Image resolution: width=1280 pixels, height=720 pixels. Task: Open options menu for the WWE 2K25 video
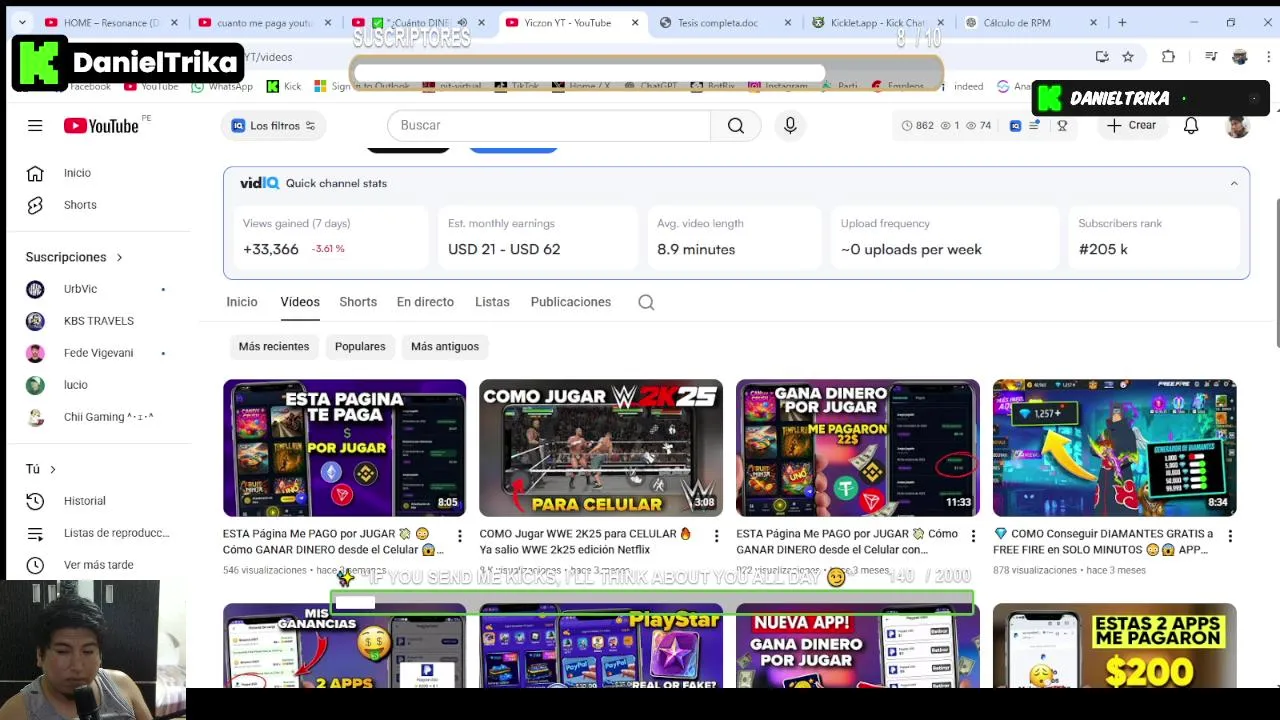716,537
